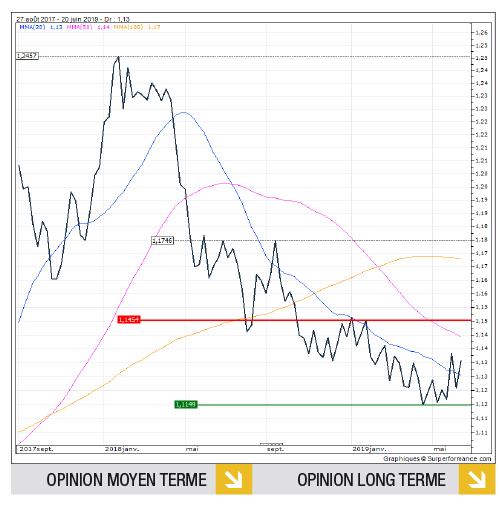Click the 2017sept. axis label
This screenshot has width=500, height=520.
(x=36, y=449)
